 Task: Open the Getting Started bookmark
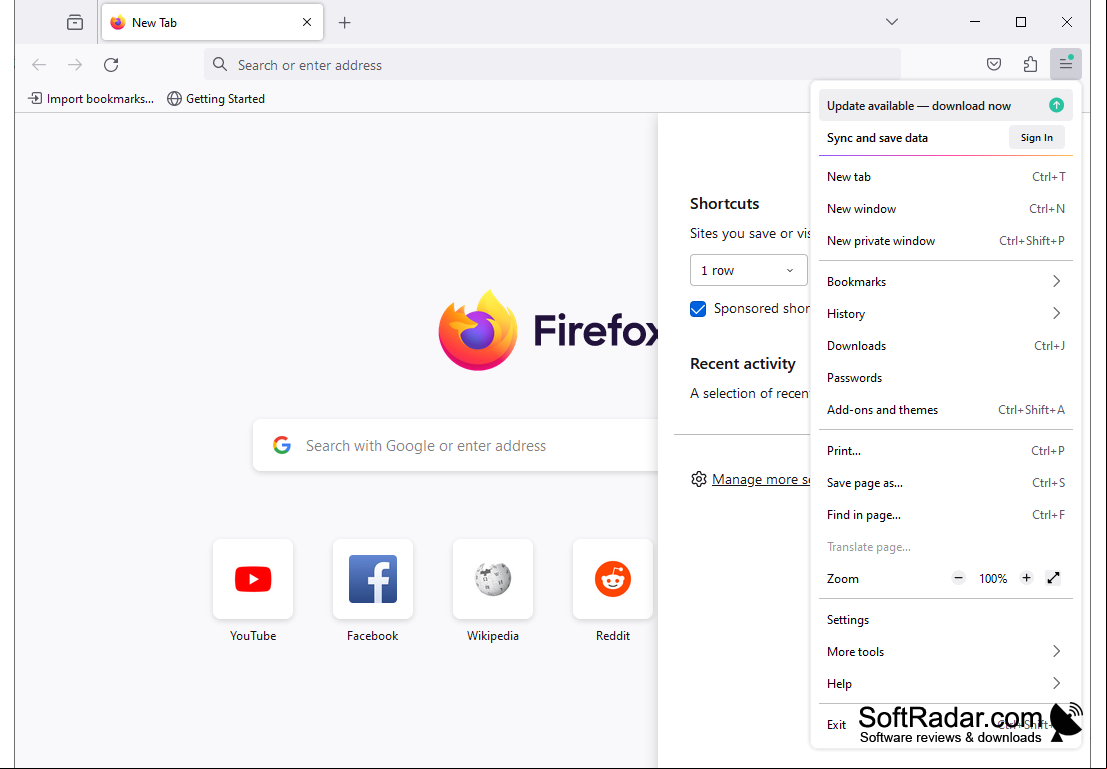(x=216, y=99)
